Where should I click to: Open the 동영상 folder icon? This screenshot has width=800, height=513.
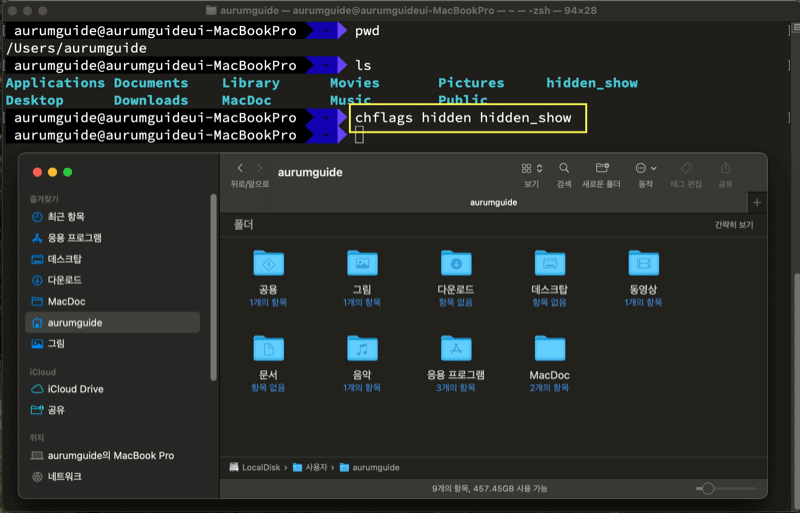click(x=643, y=263)
